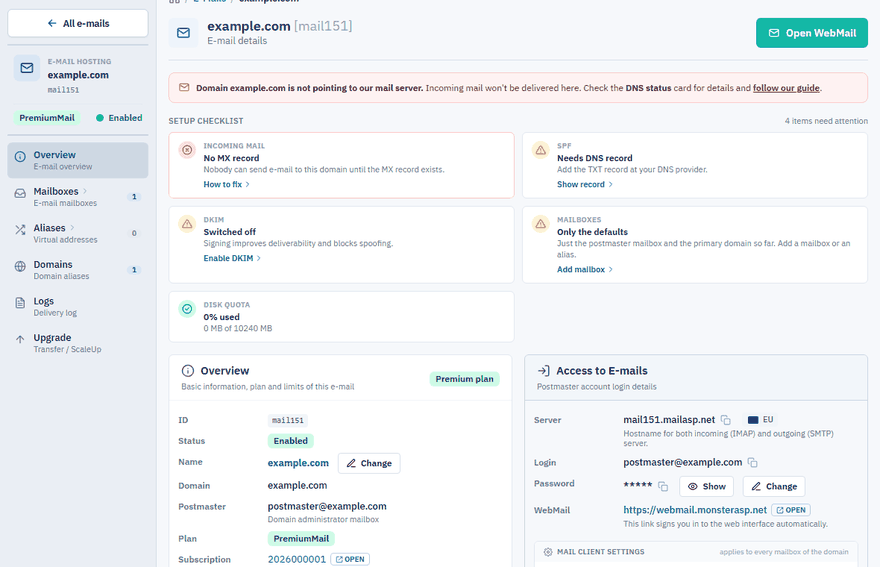Click the red error icon on Incoming Mail card
The image size is (880, 567).
(x=187, y=150)
